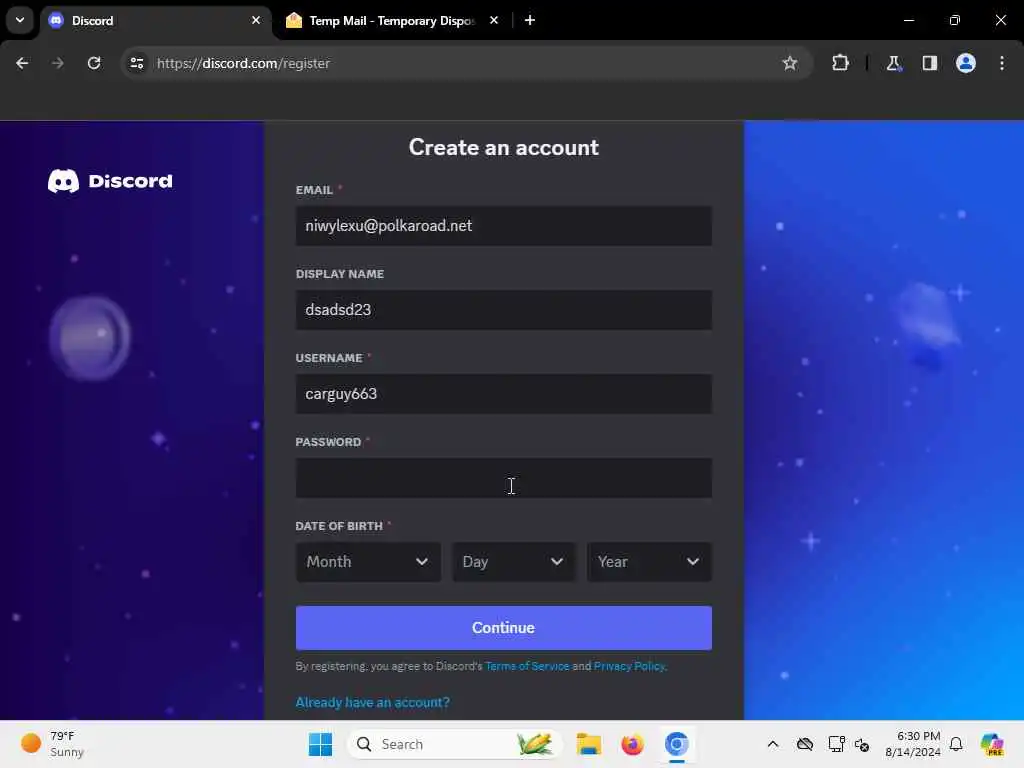Restore down the browser window
Viewport: 1024px width, 768px height.
click(955, 20)
